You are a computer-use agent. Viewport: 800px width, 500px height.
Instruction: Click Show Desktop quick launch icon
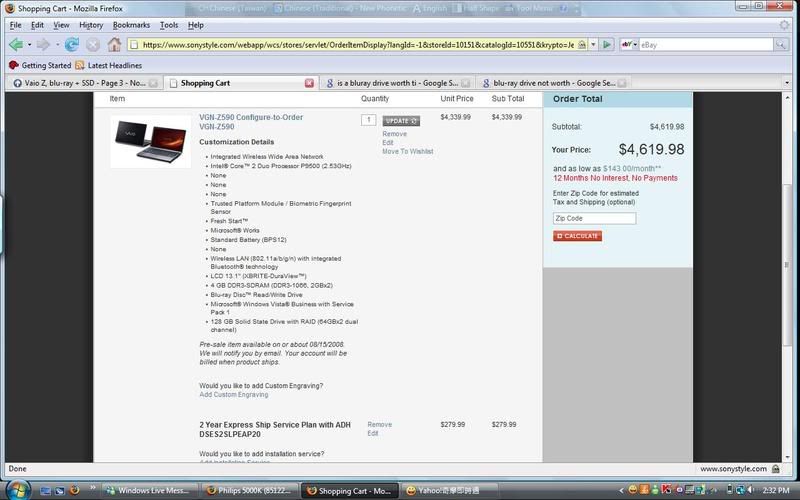(x=45, y=490)
